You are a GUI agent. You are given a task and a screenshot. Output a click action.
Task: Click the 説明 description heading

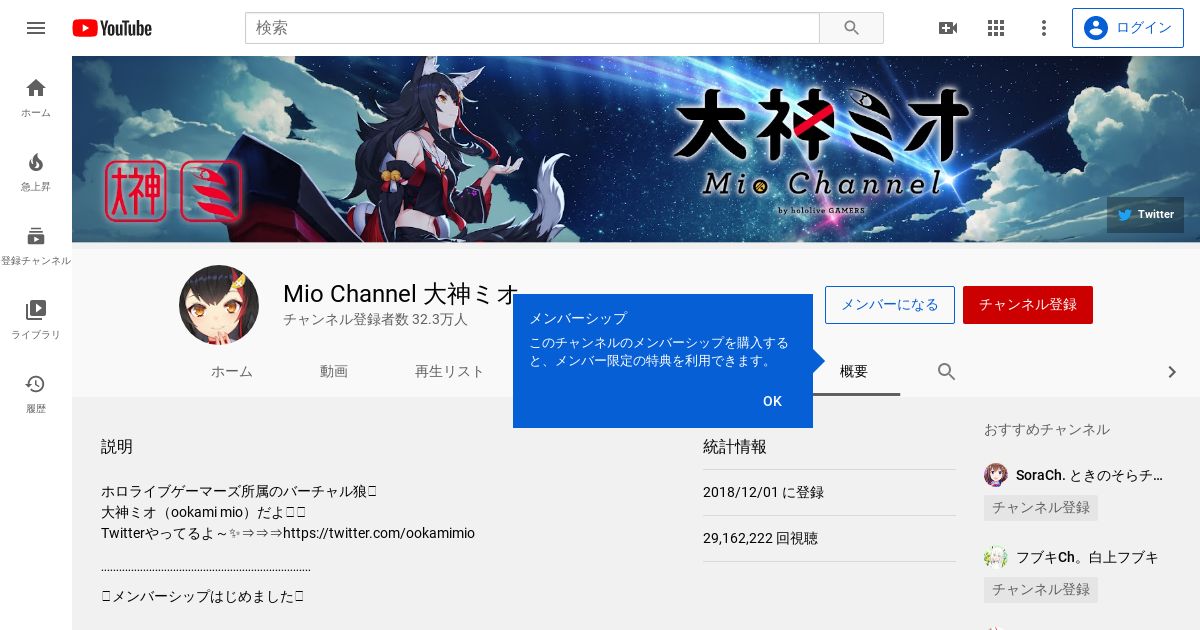click(117, 447)
